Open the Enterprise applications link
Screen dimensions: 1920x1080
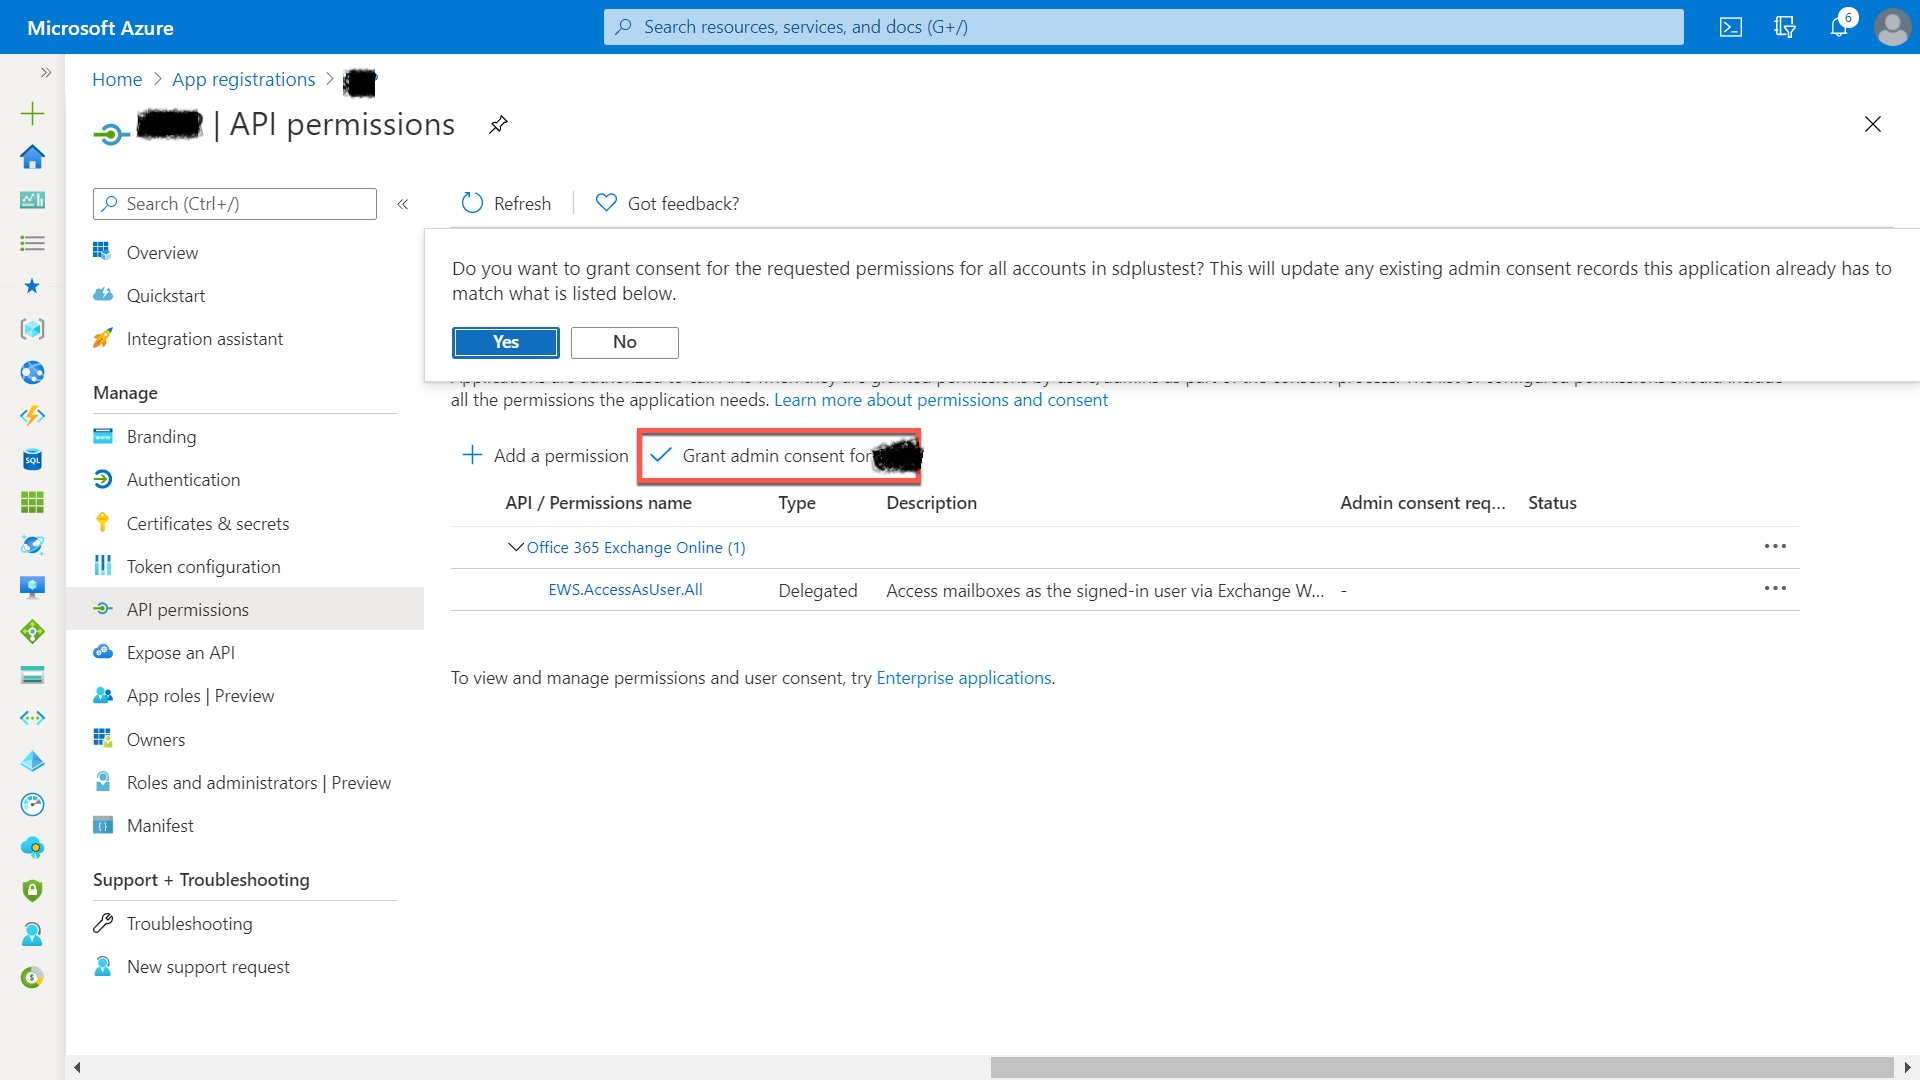tap(963, 678)
